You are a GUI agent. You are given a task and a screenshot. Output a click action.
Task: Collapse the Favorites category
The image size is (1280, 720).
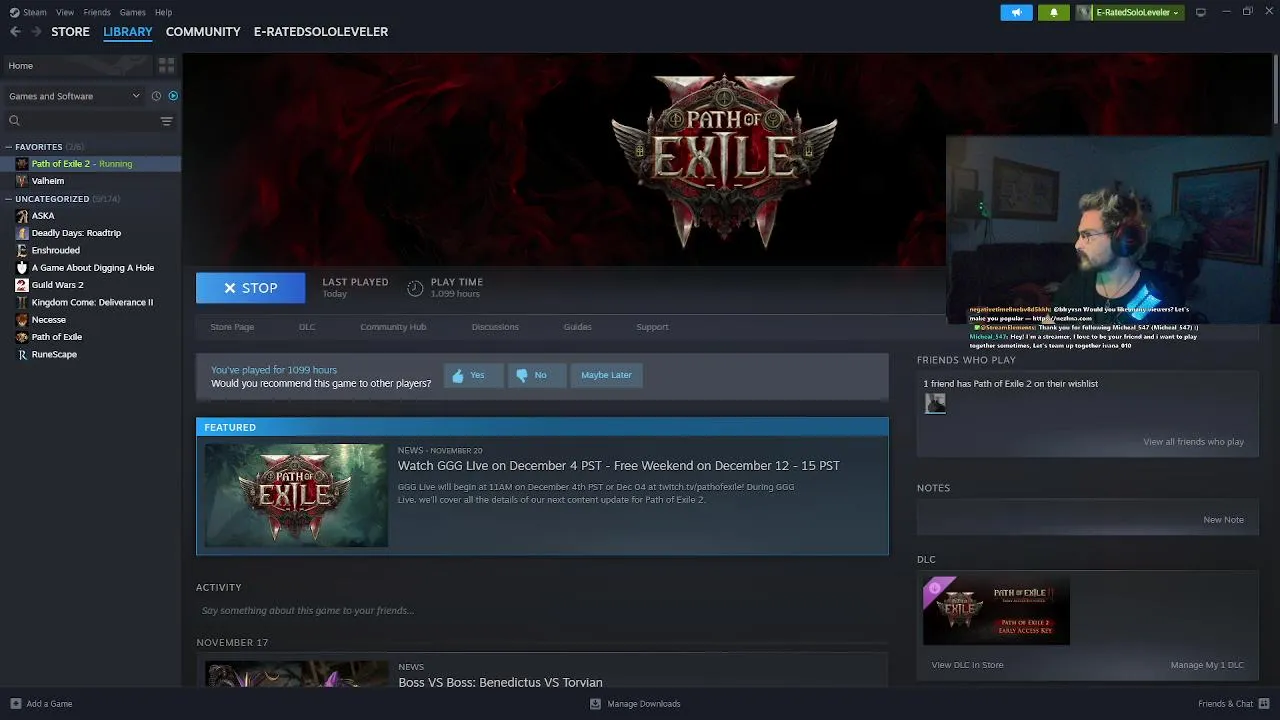(x=9, y=147)
